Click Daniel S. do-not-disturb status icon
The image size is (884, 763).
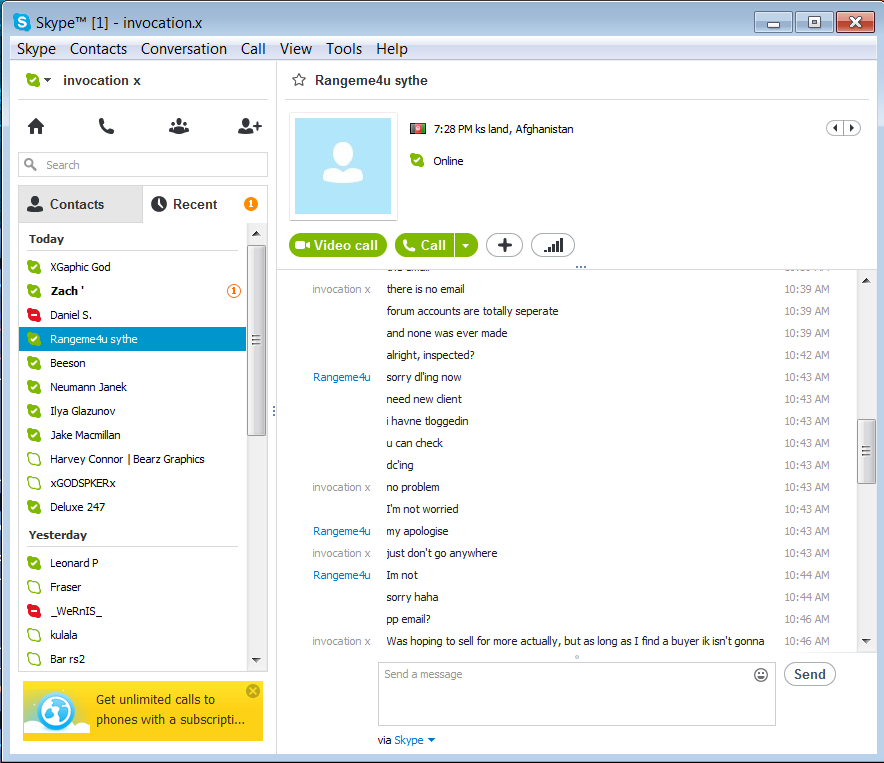34,315
